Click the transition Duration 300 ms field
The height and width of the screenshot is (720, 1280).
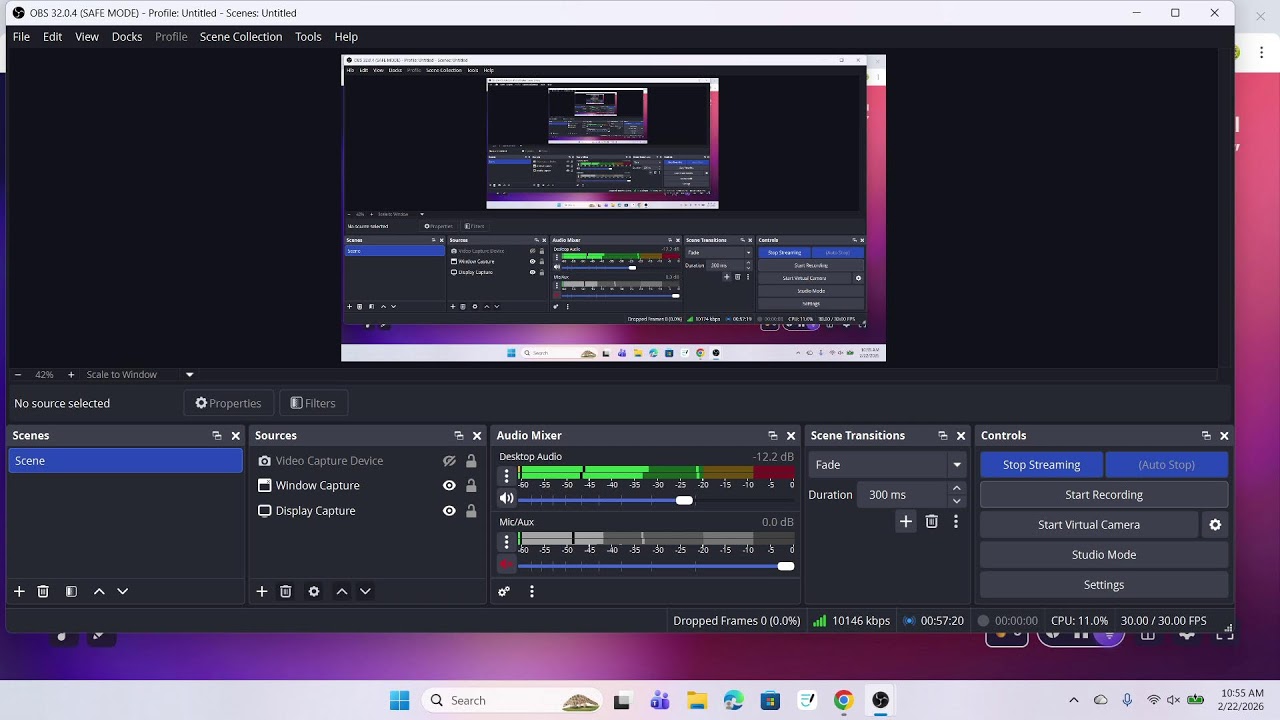pos(903,494)
